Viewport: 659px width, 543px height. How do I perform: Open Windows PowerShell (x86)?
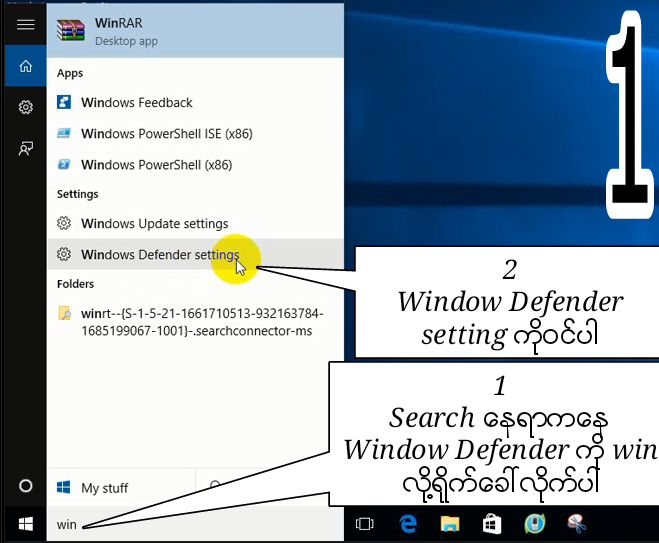[x=195, y=165]
